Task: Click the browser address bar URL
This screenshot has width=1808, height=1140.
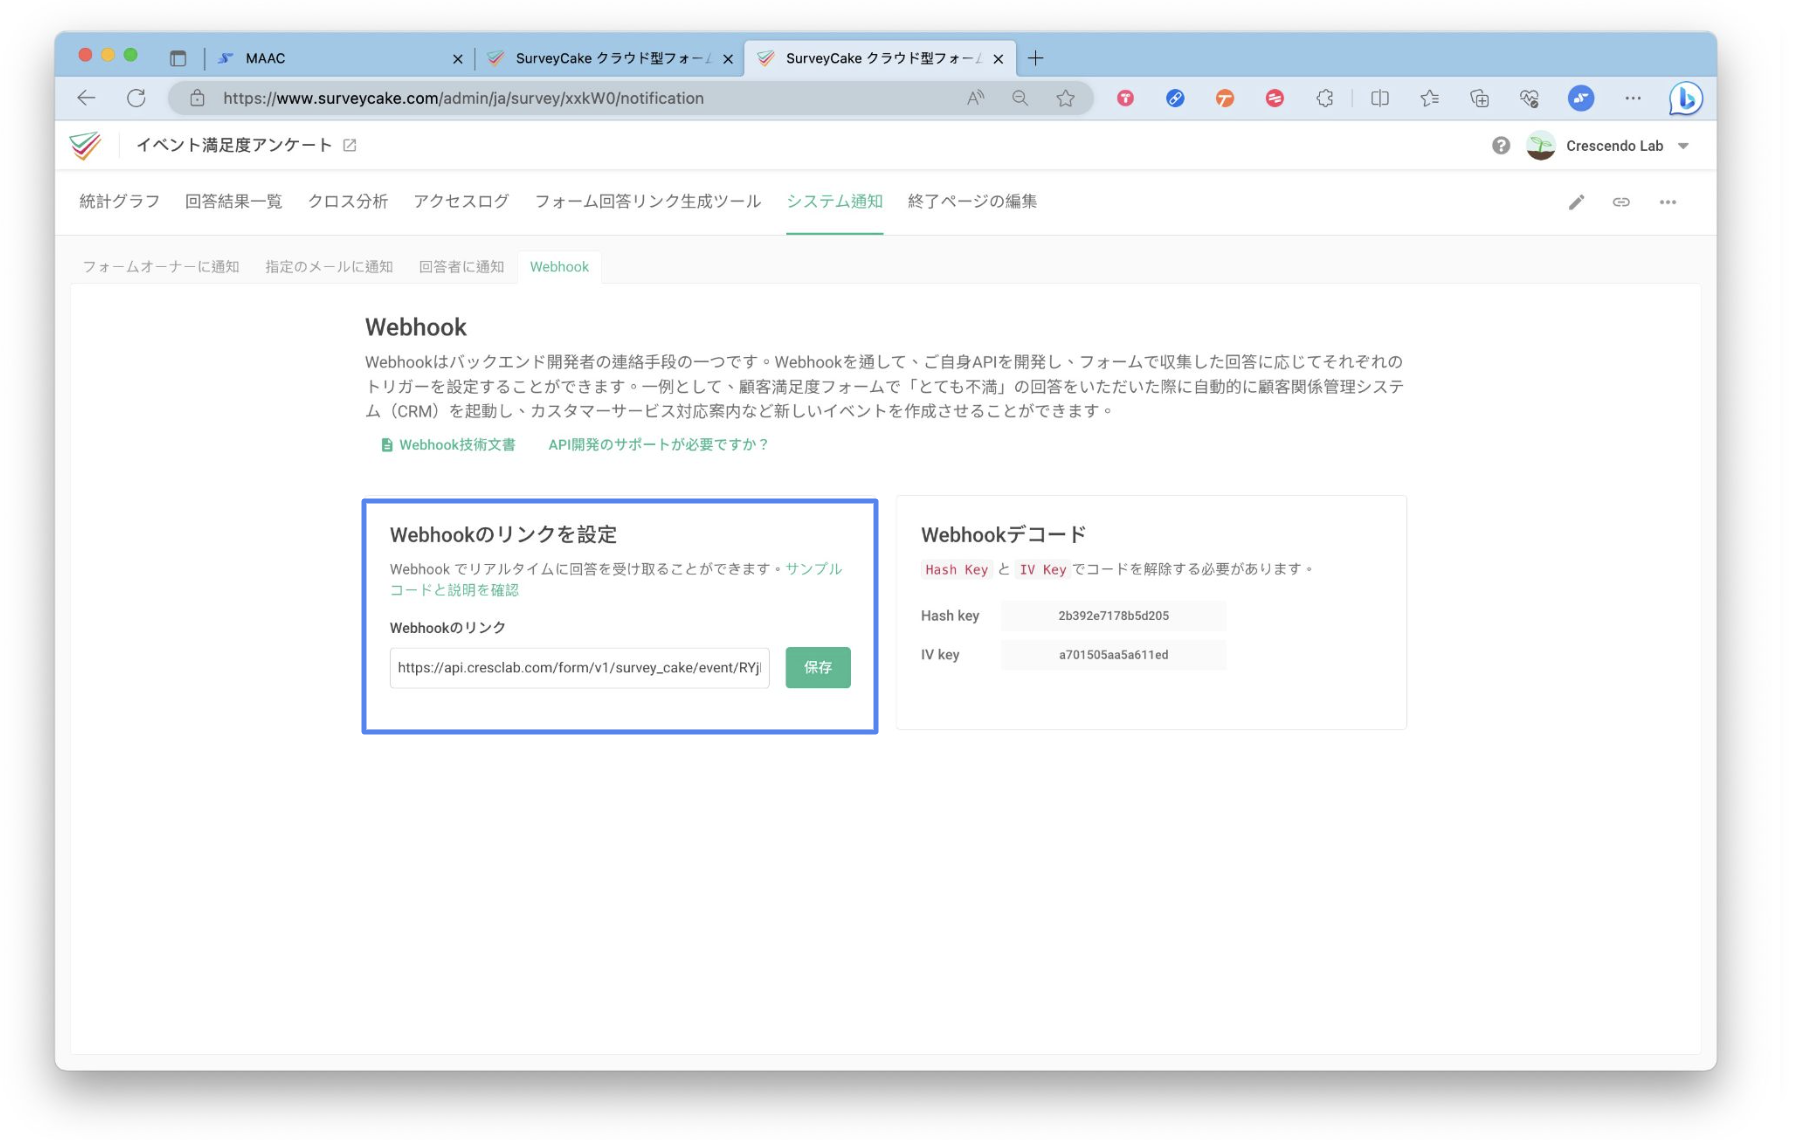Action: [463, 98]
